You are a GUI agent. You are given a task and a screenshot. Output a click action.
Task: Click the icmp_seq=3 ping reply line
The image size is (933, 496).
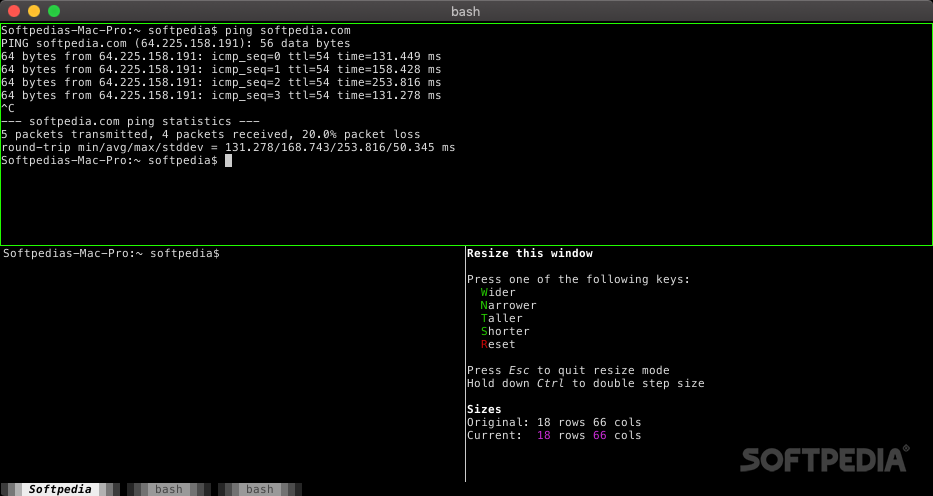(221, 95)
